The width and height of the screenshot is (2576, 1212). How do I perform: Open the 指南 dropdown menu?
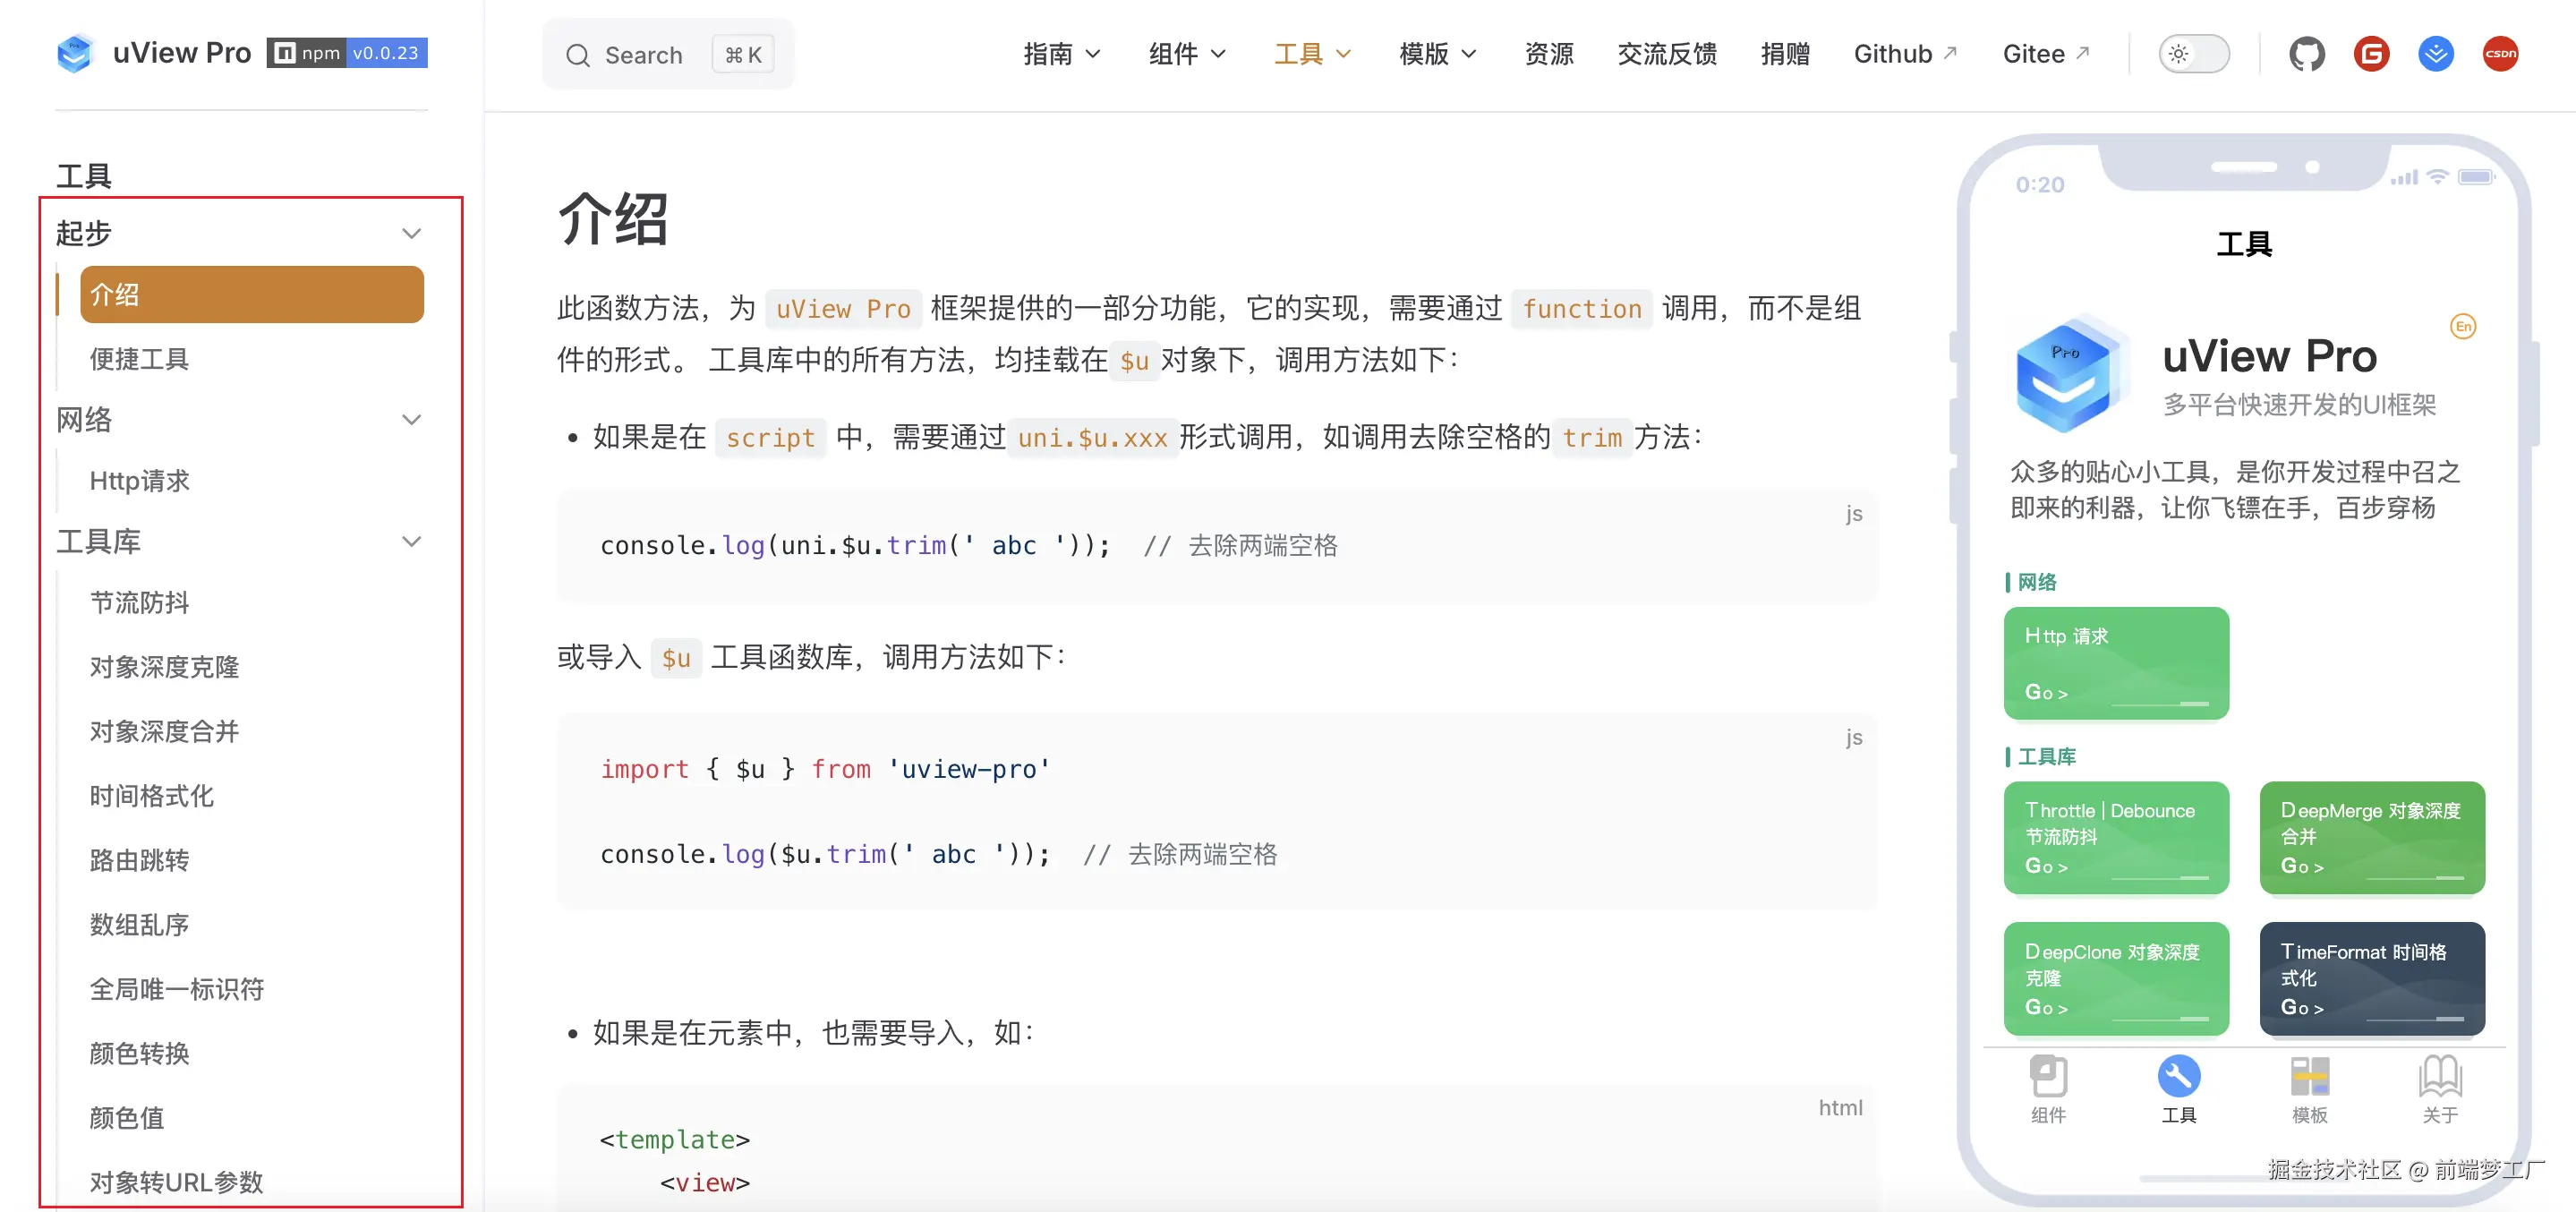tap(1061, 54)
